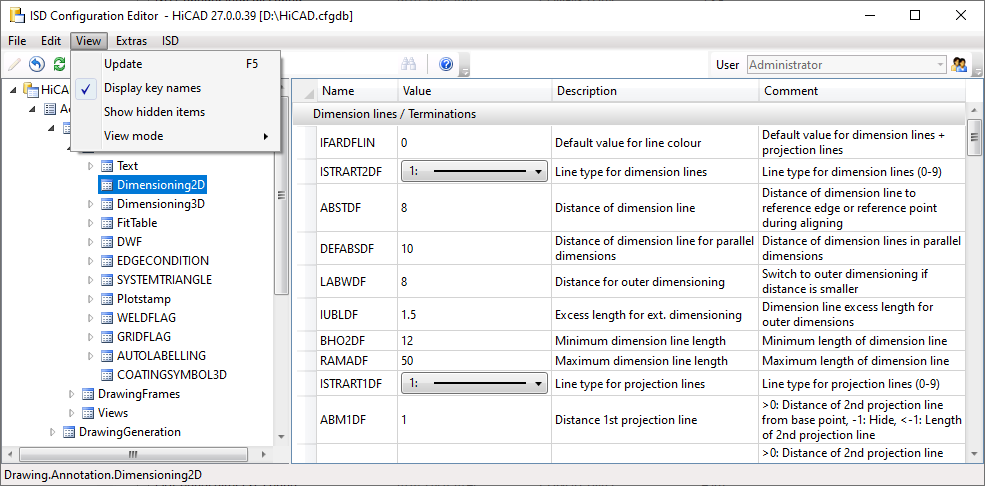Click the table icon of SYSTEMTRIANGLE
Screen dimensions: 985x486
click(x=107, y=279)
